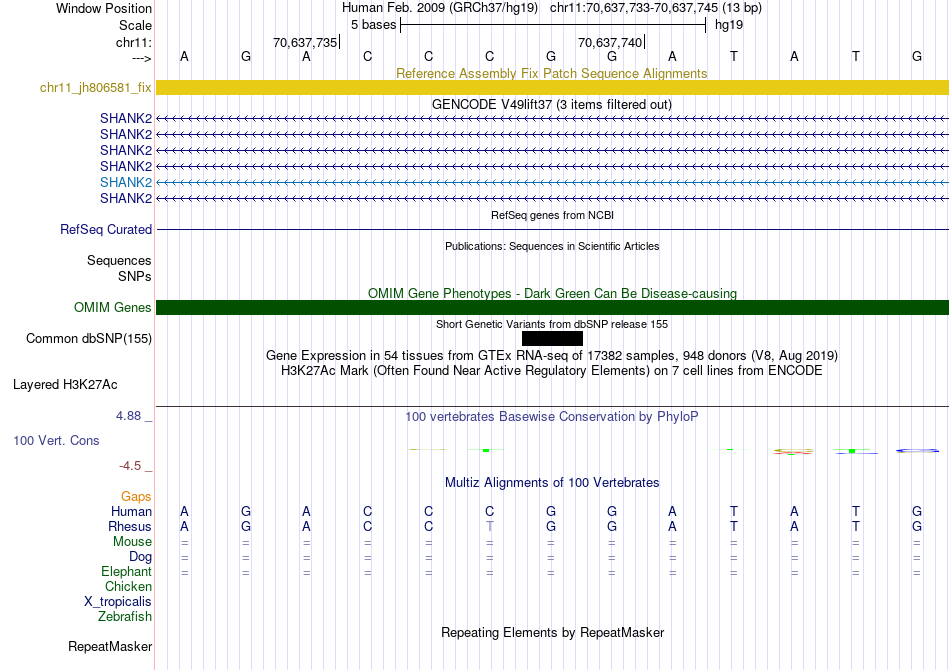Click the Human alignment row label
The width and height of the screenshot is (950, 670).
[x=131, y=512]
